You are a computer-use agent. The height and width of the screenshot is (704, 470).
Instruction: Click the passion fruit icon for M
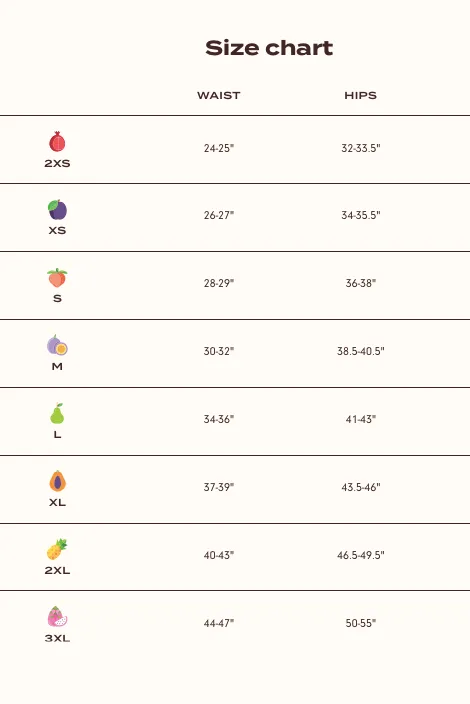coord(57,345)
